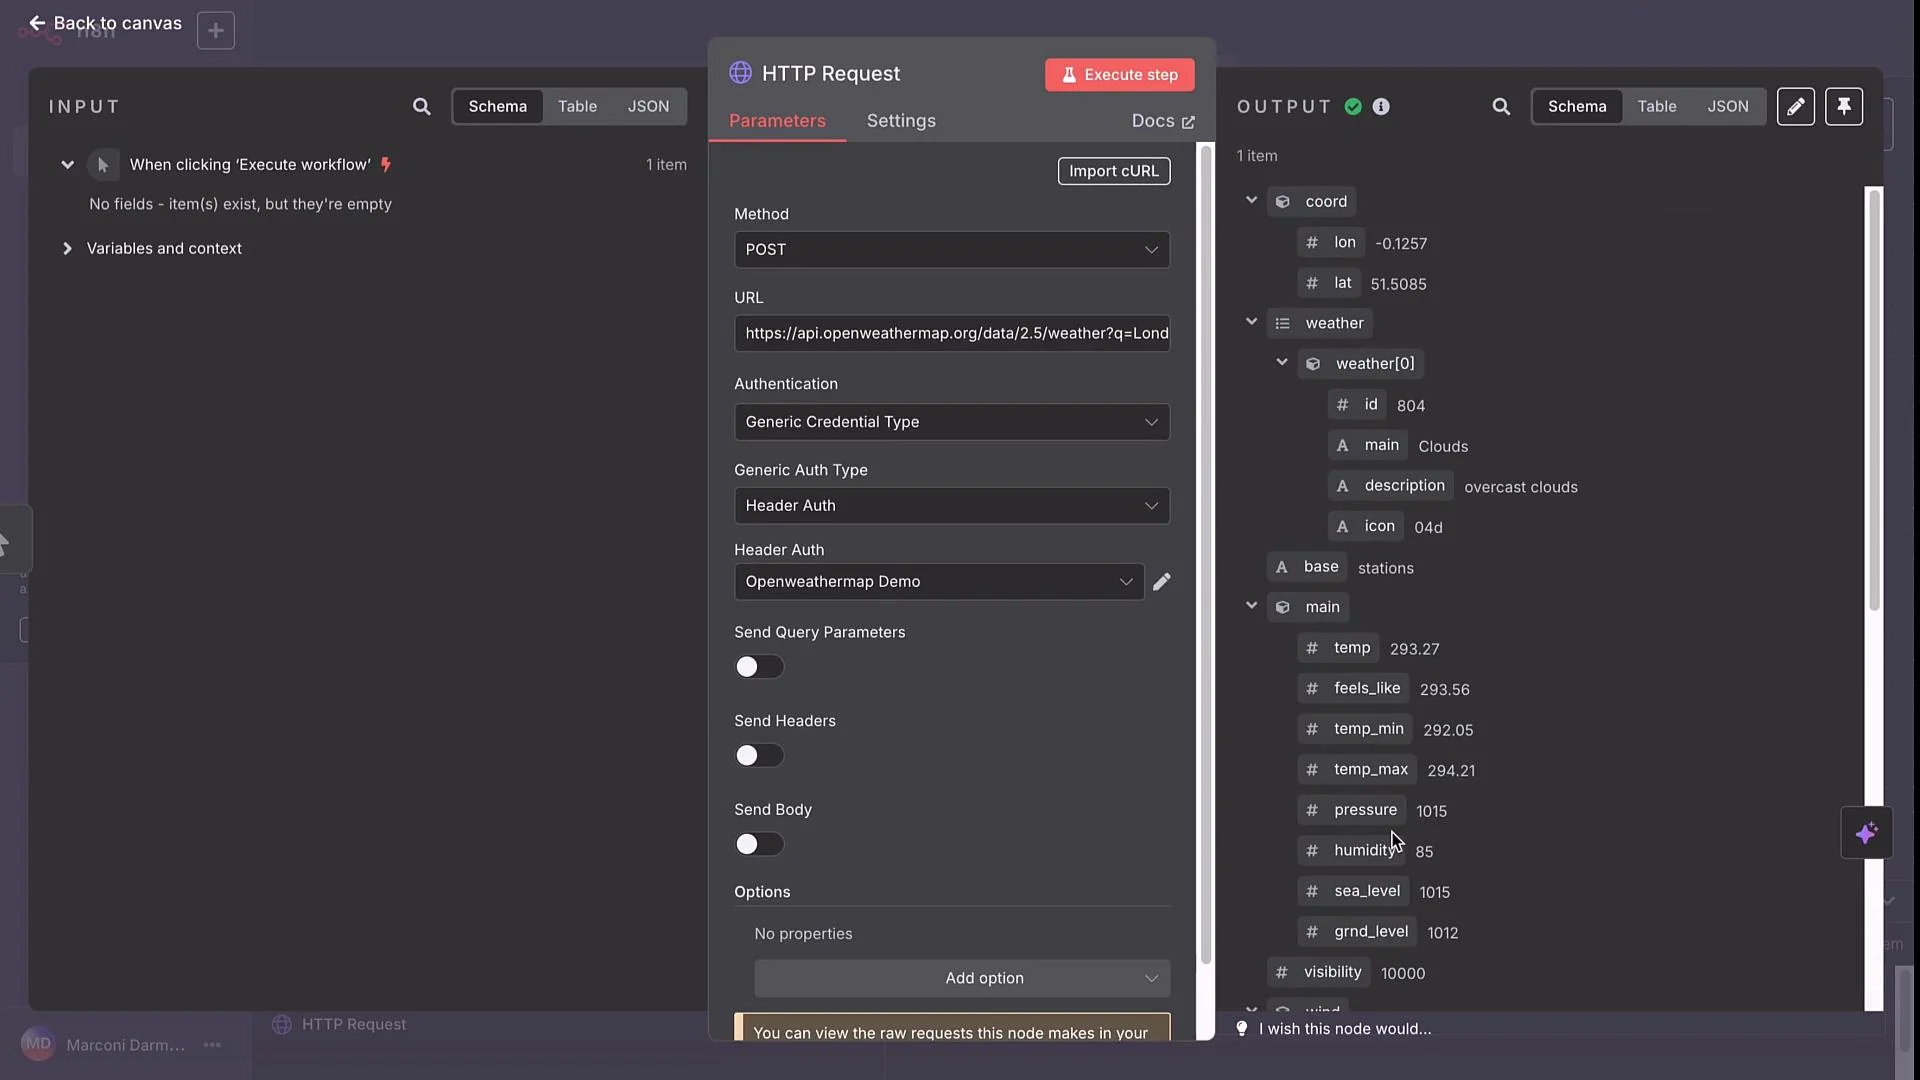
Task: Open the Method dropdown set to POST
Action: pyautogui.click(x=952, y=250)
